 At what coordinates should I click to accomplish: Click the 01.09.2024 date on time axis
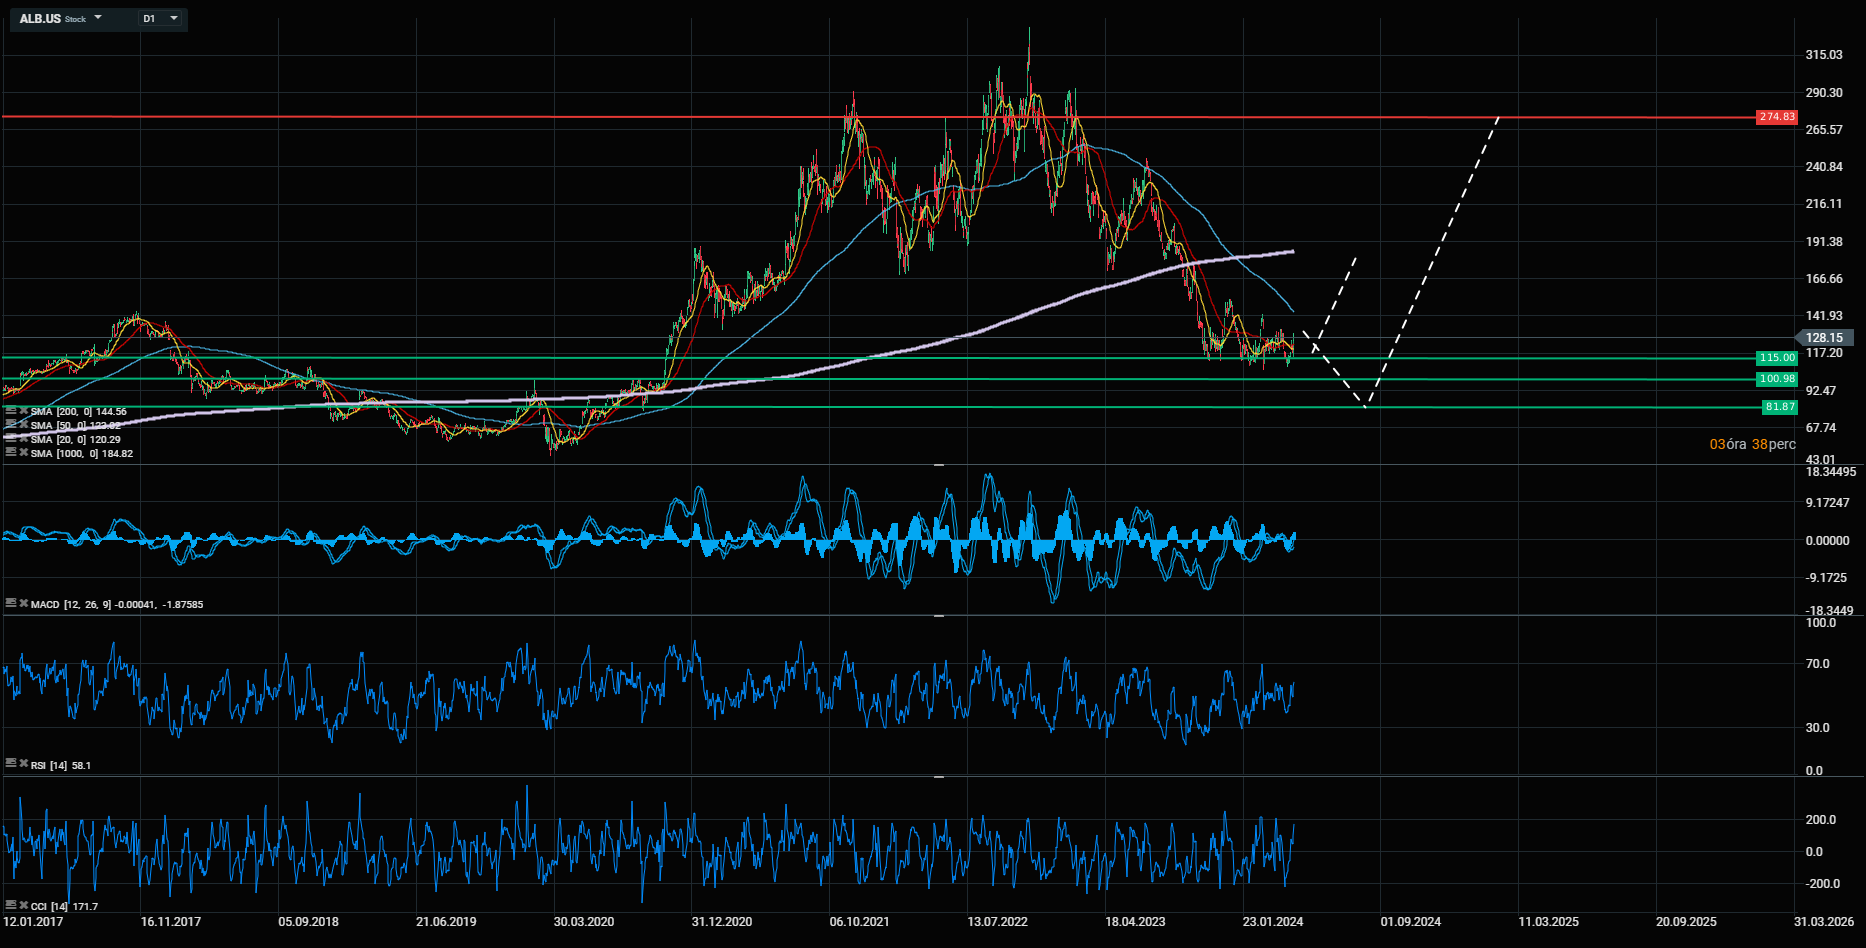(x=1410, y=922)
